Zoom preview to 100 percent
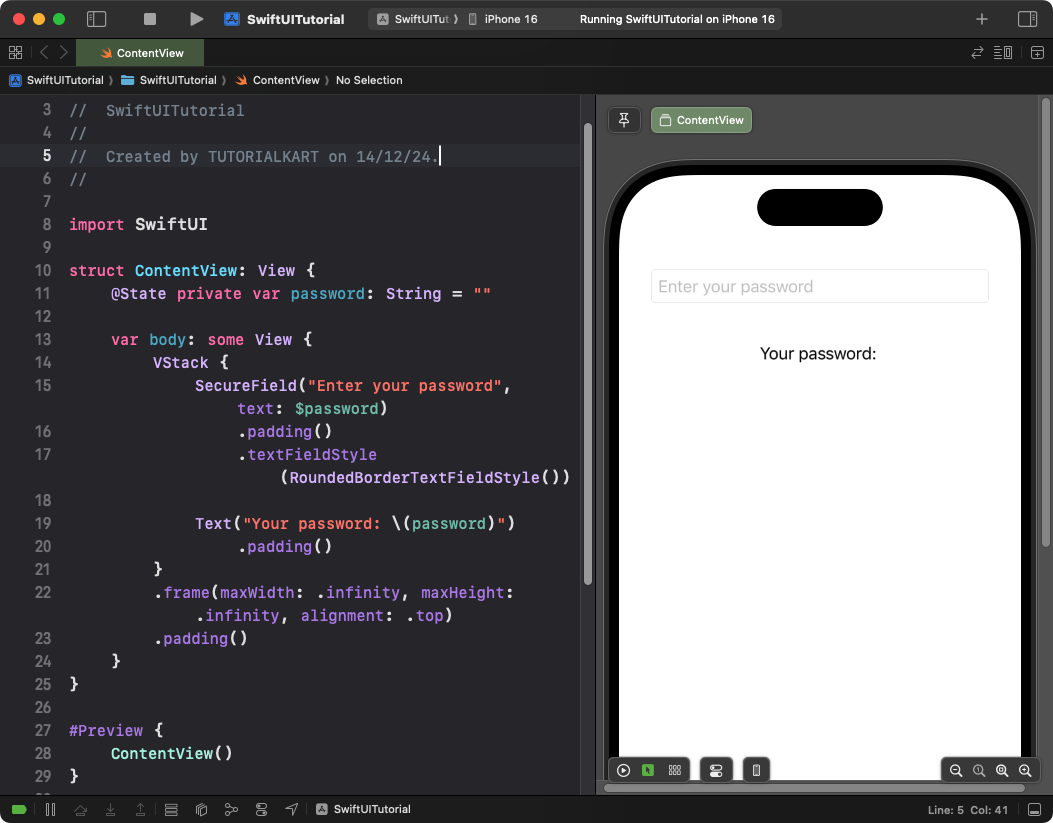Image resolution: width=1053 pixels, height=823 pixels. (x=979, y=771)
